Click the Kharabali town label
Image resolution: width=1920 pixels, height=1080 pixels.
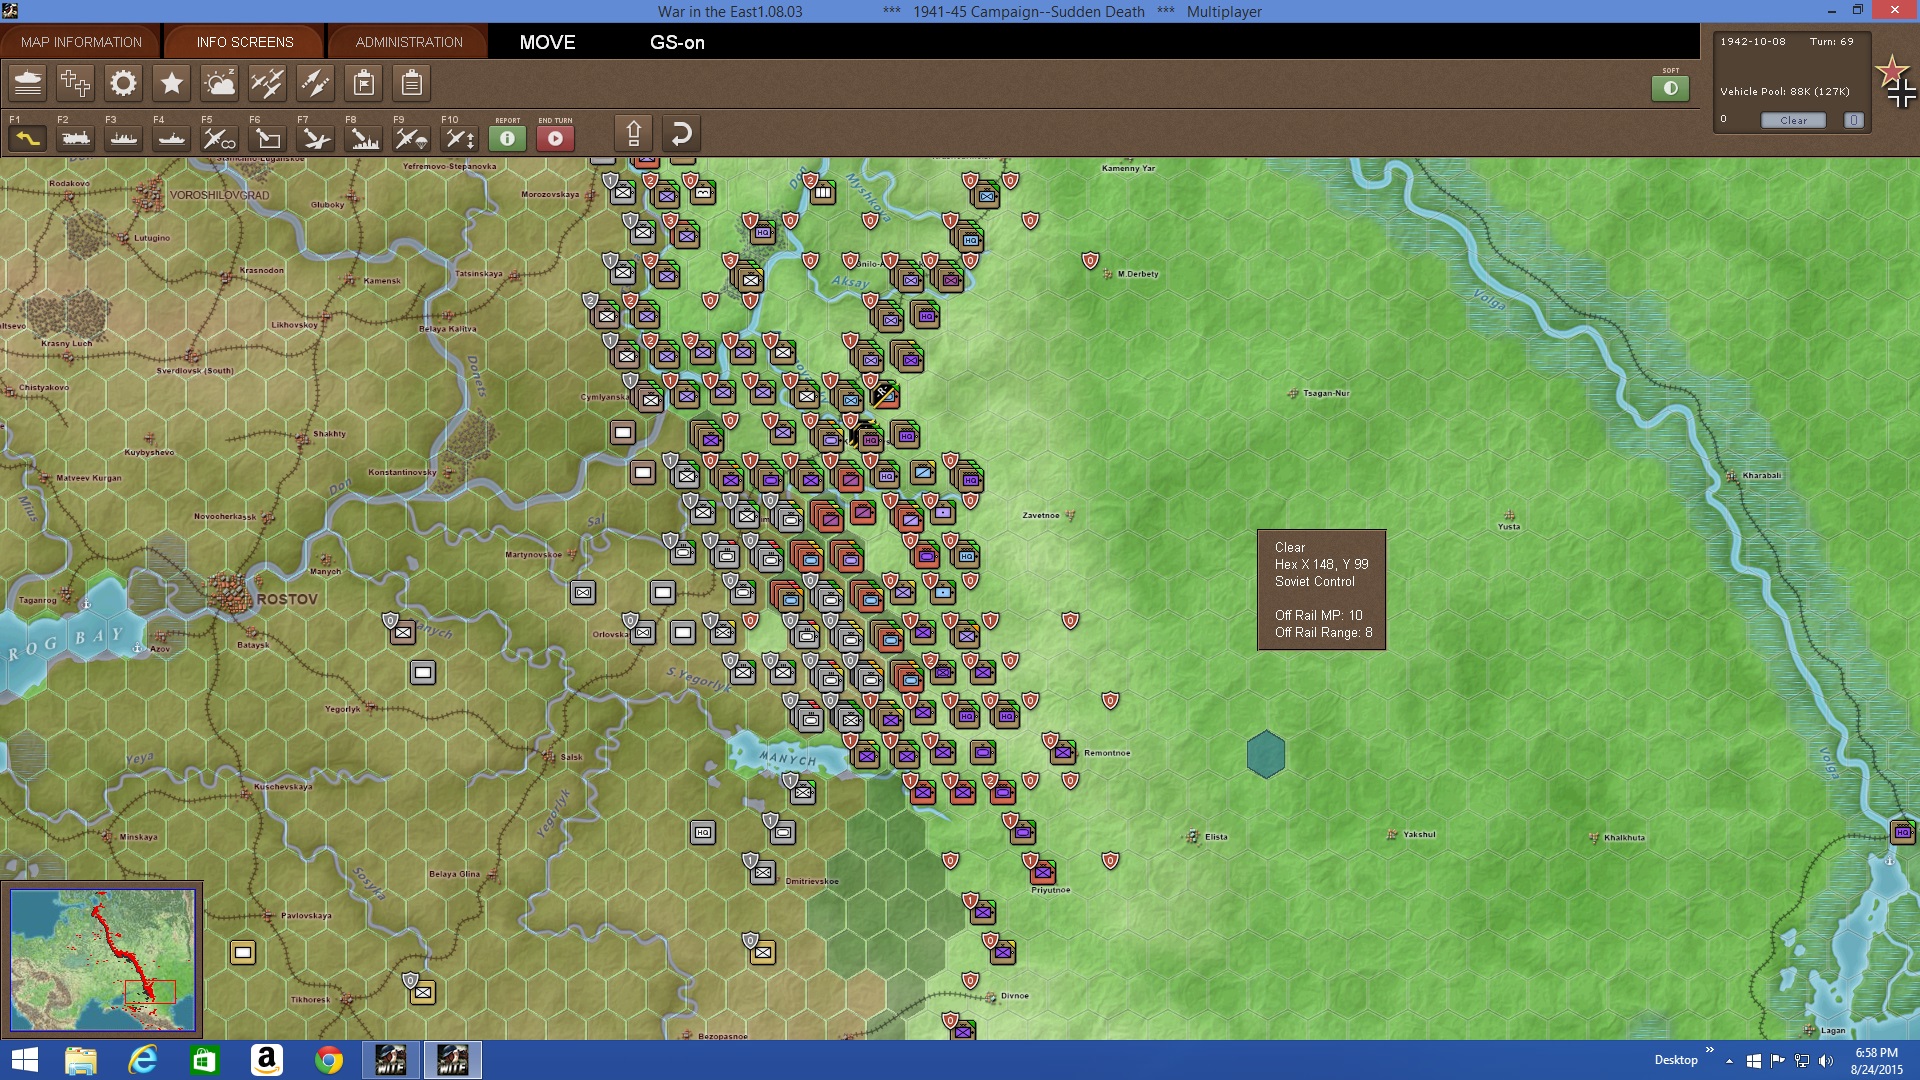(1762, 475)
